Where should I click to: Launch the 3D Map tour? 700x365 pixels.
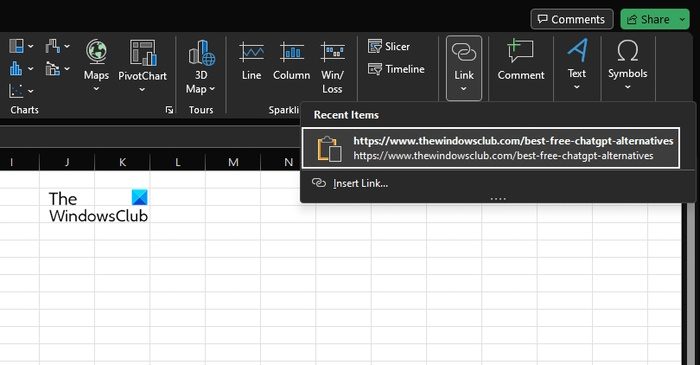coord(201,67)
